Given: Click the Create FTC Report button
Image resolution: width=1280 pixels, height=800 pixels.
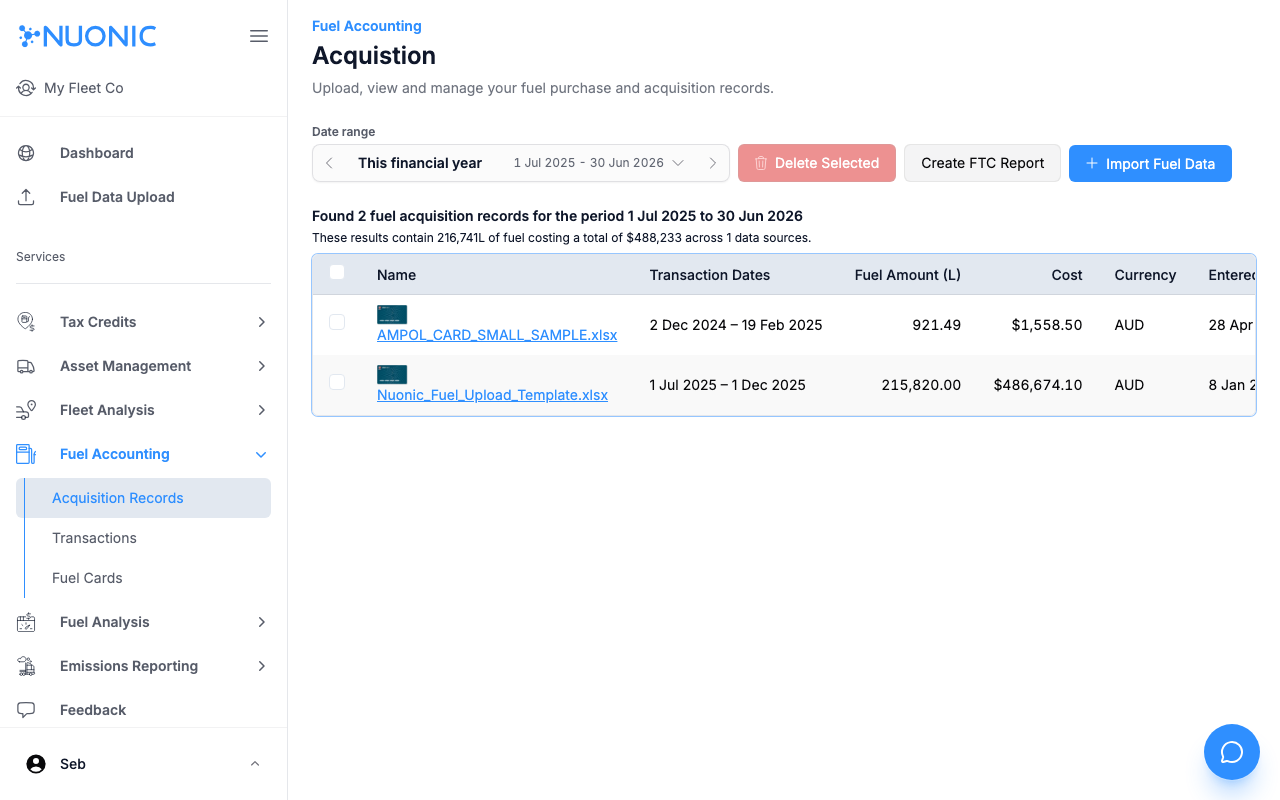Looking at the screenshot, I should click(982, 163).
